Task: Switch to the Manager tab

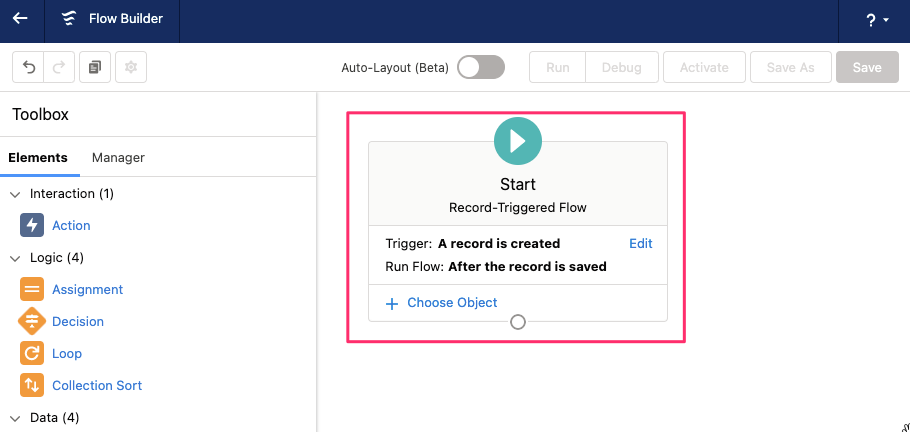Action: 118,157
